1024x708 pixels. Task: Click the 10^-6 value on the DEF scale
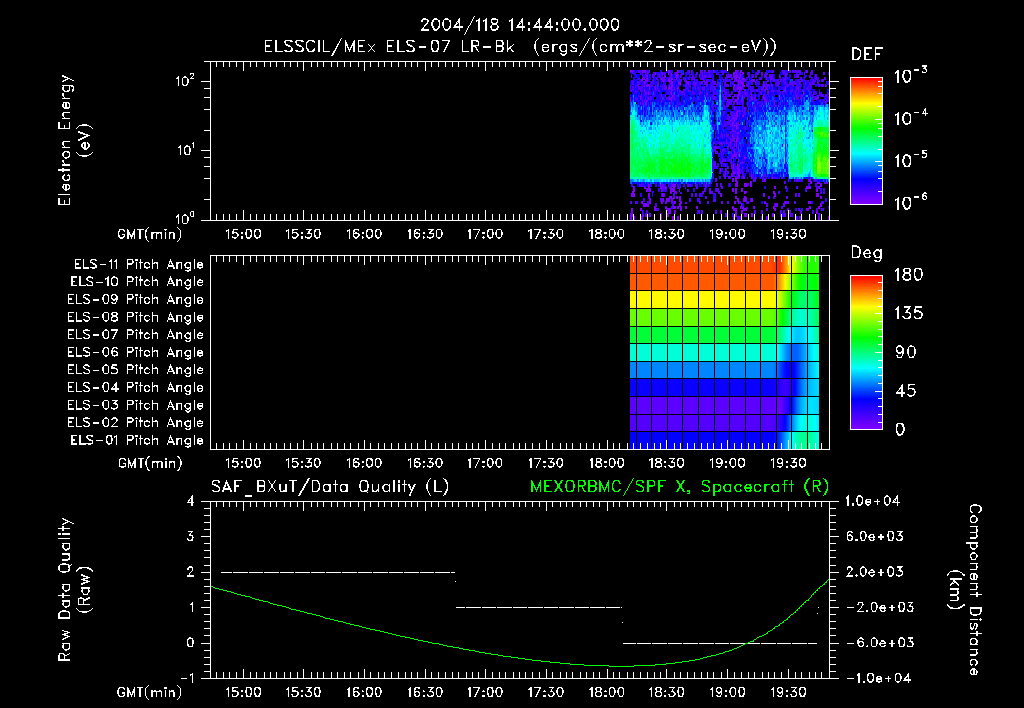(910, 202)
